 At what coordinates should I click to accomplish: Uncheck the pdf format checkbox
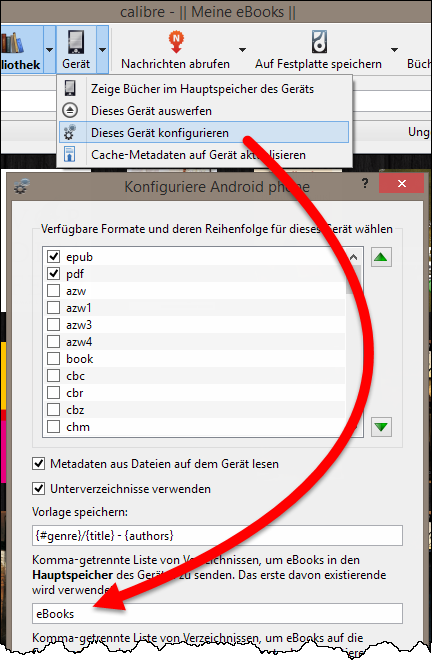pos(53,274)
